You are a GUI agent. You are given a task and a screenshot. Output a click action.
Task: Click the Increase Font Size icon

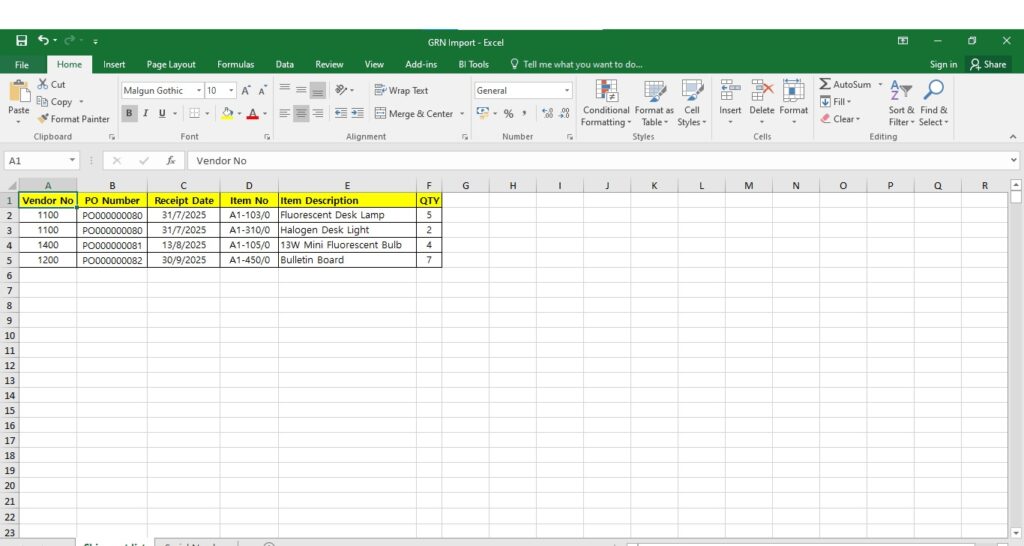pos(246,90)
